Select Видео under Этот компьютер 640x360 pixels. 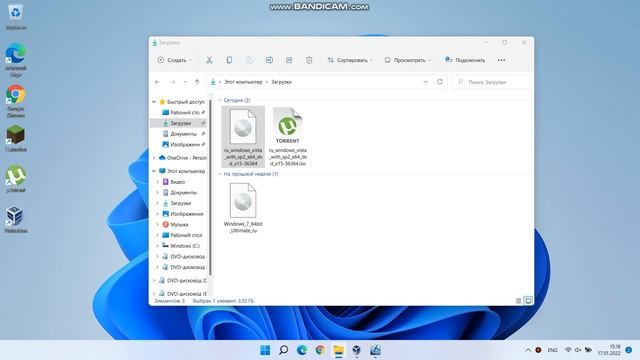coord(177,182)
